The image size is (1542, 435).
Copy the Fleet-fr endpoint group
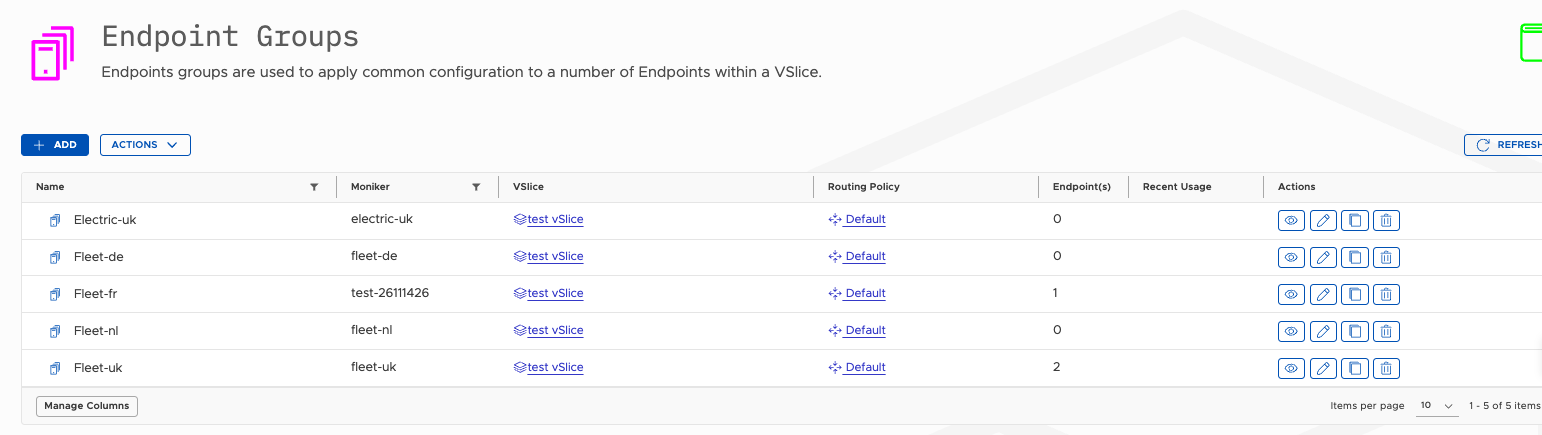pos(1354,295)
